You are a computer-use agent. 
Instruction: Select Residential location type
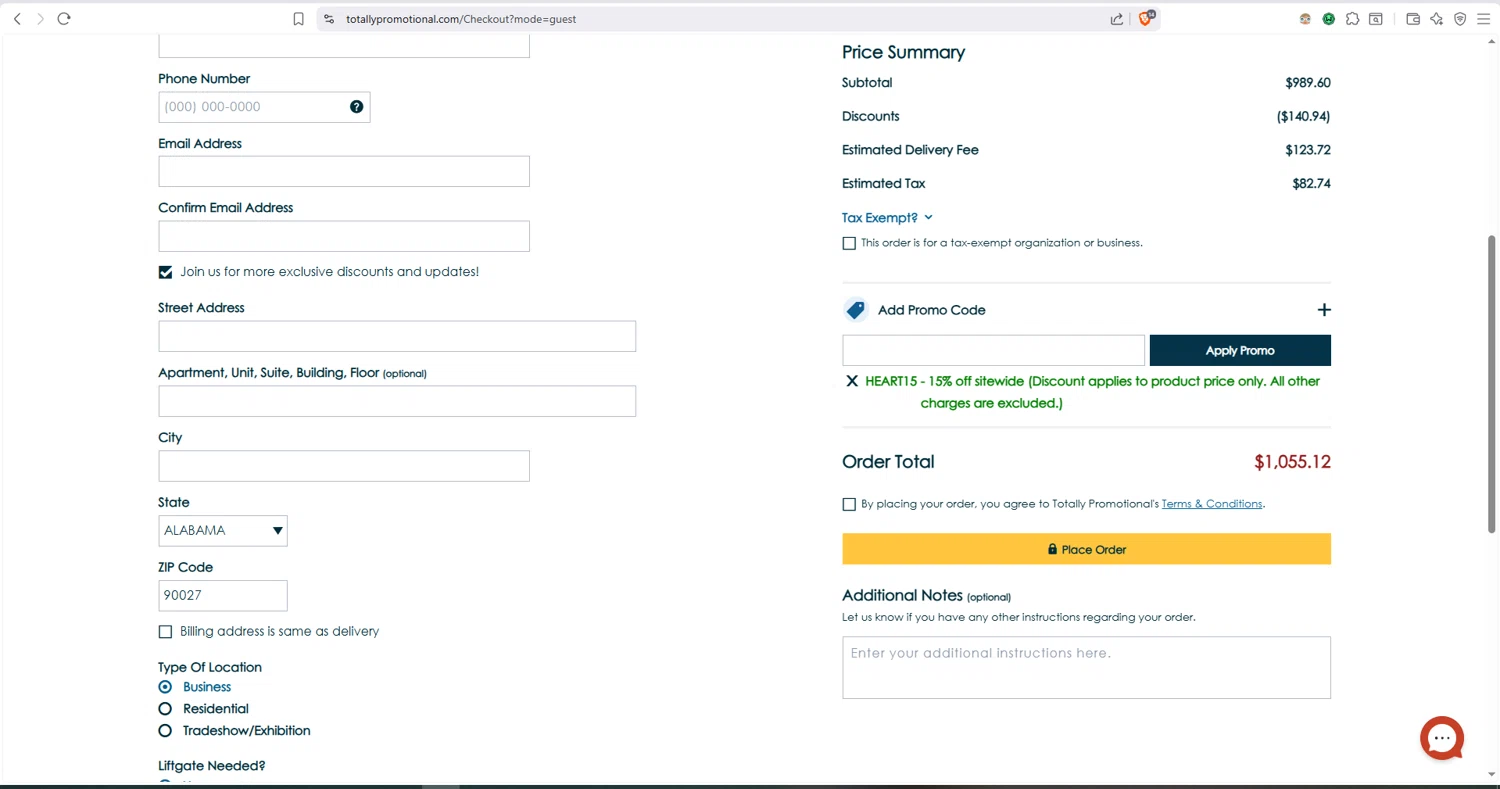click(x=166, y=709)
